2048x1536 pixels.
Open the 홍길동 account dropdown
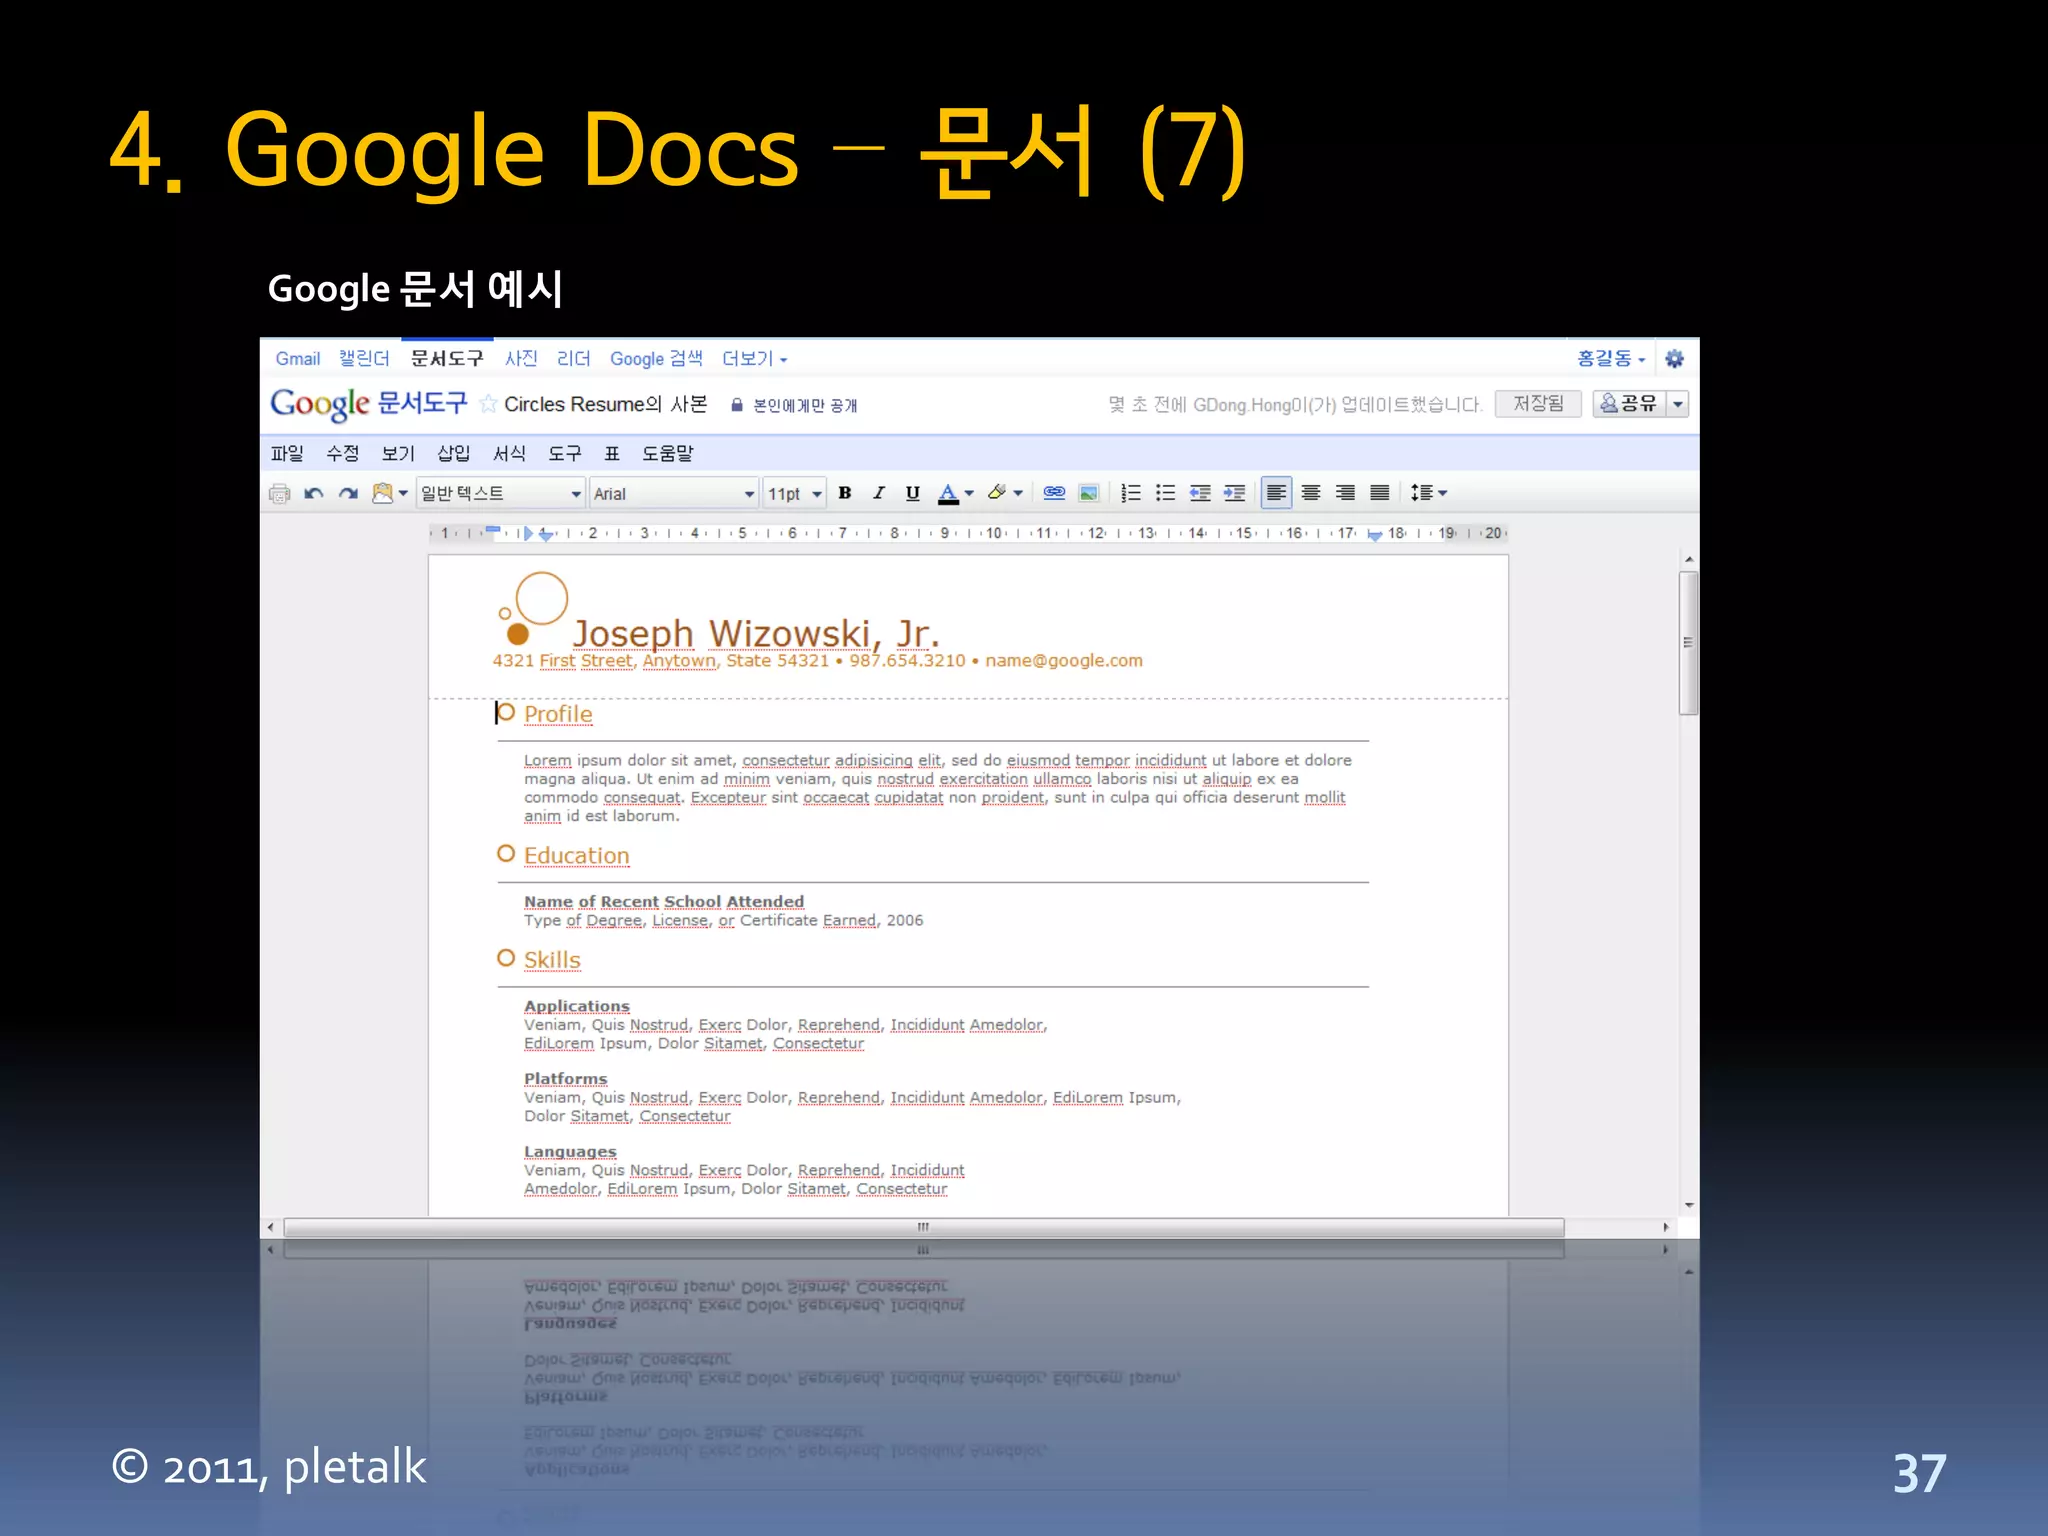(x=1611, y=358)
